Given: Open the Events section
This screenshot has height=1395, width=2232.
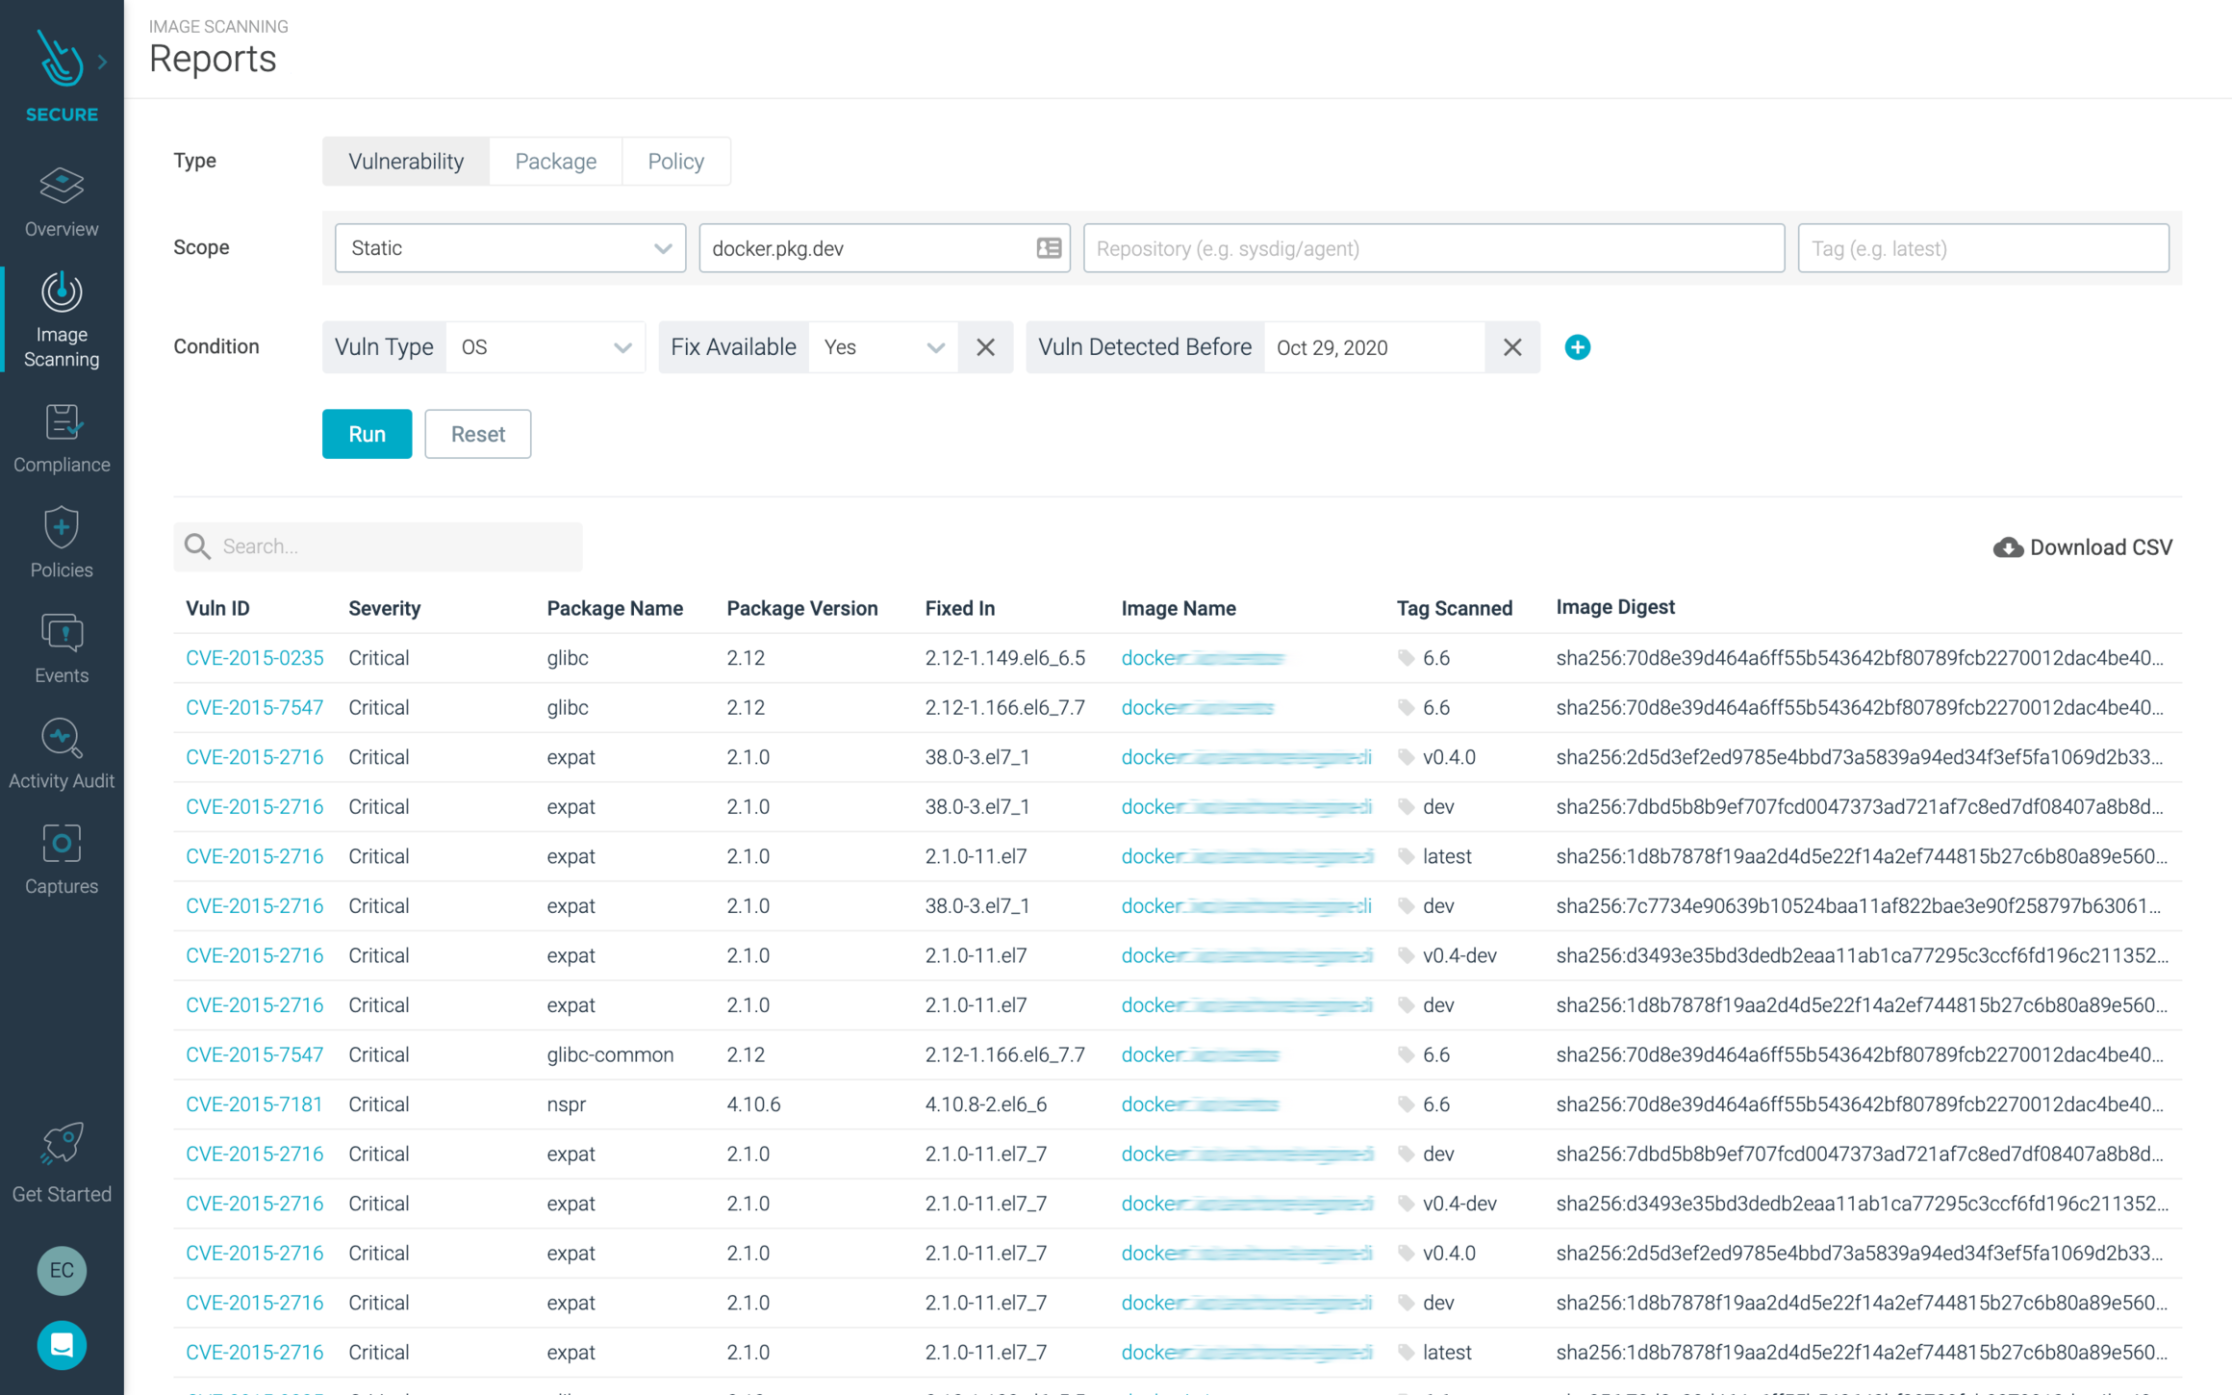Looking at the screenshot, I should (61, 649).
